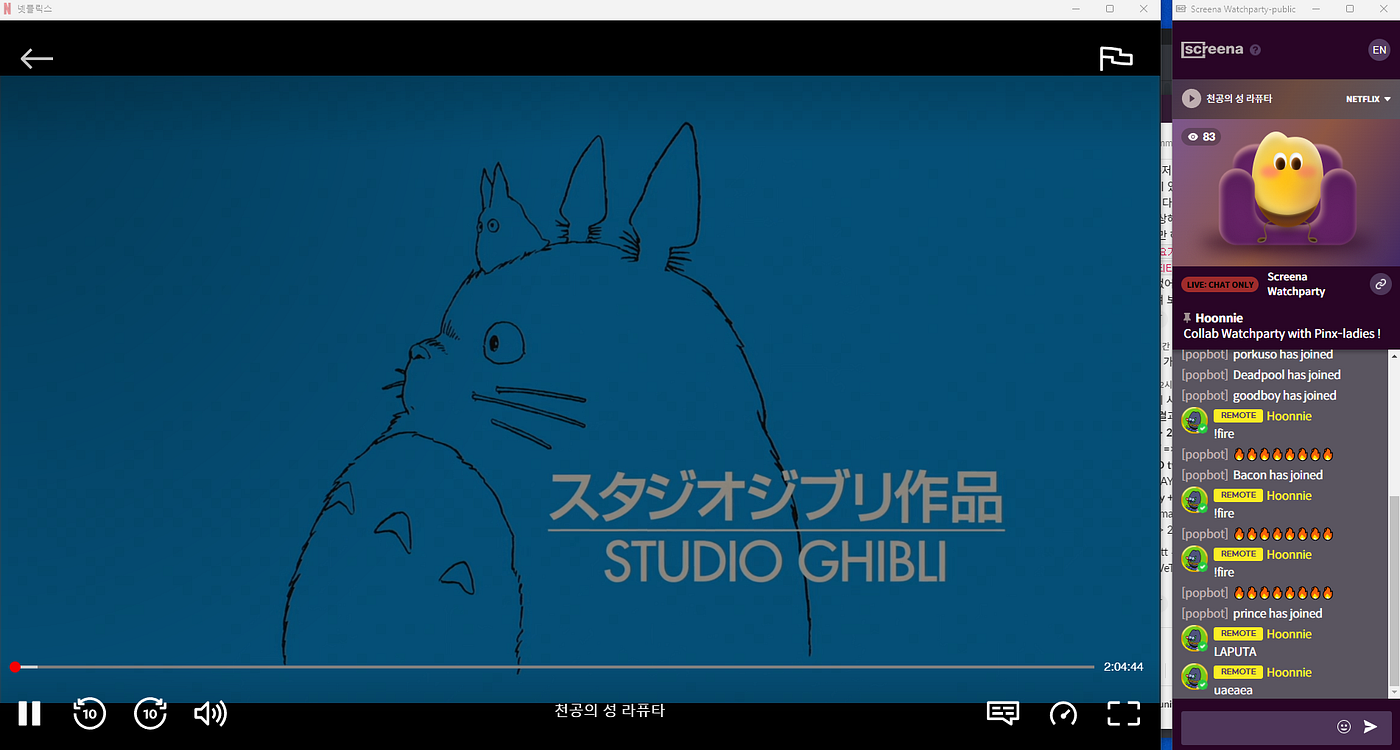1400x750 pixels.
Task: Click REMOTE badge above LAPUTA message
Action: 1238,633
